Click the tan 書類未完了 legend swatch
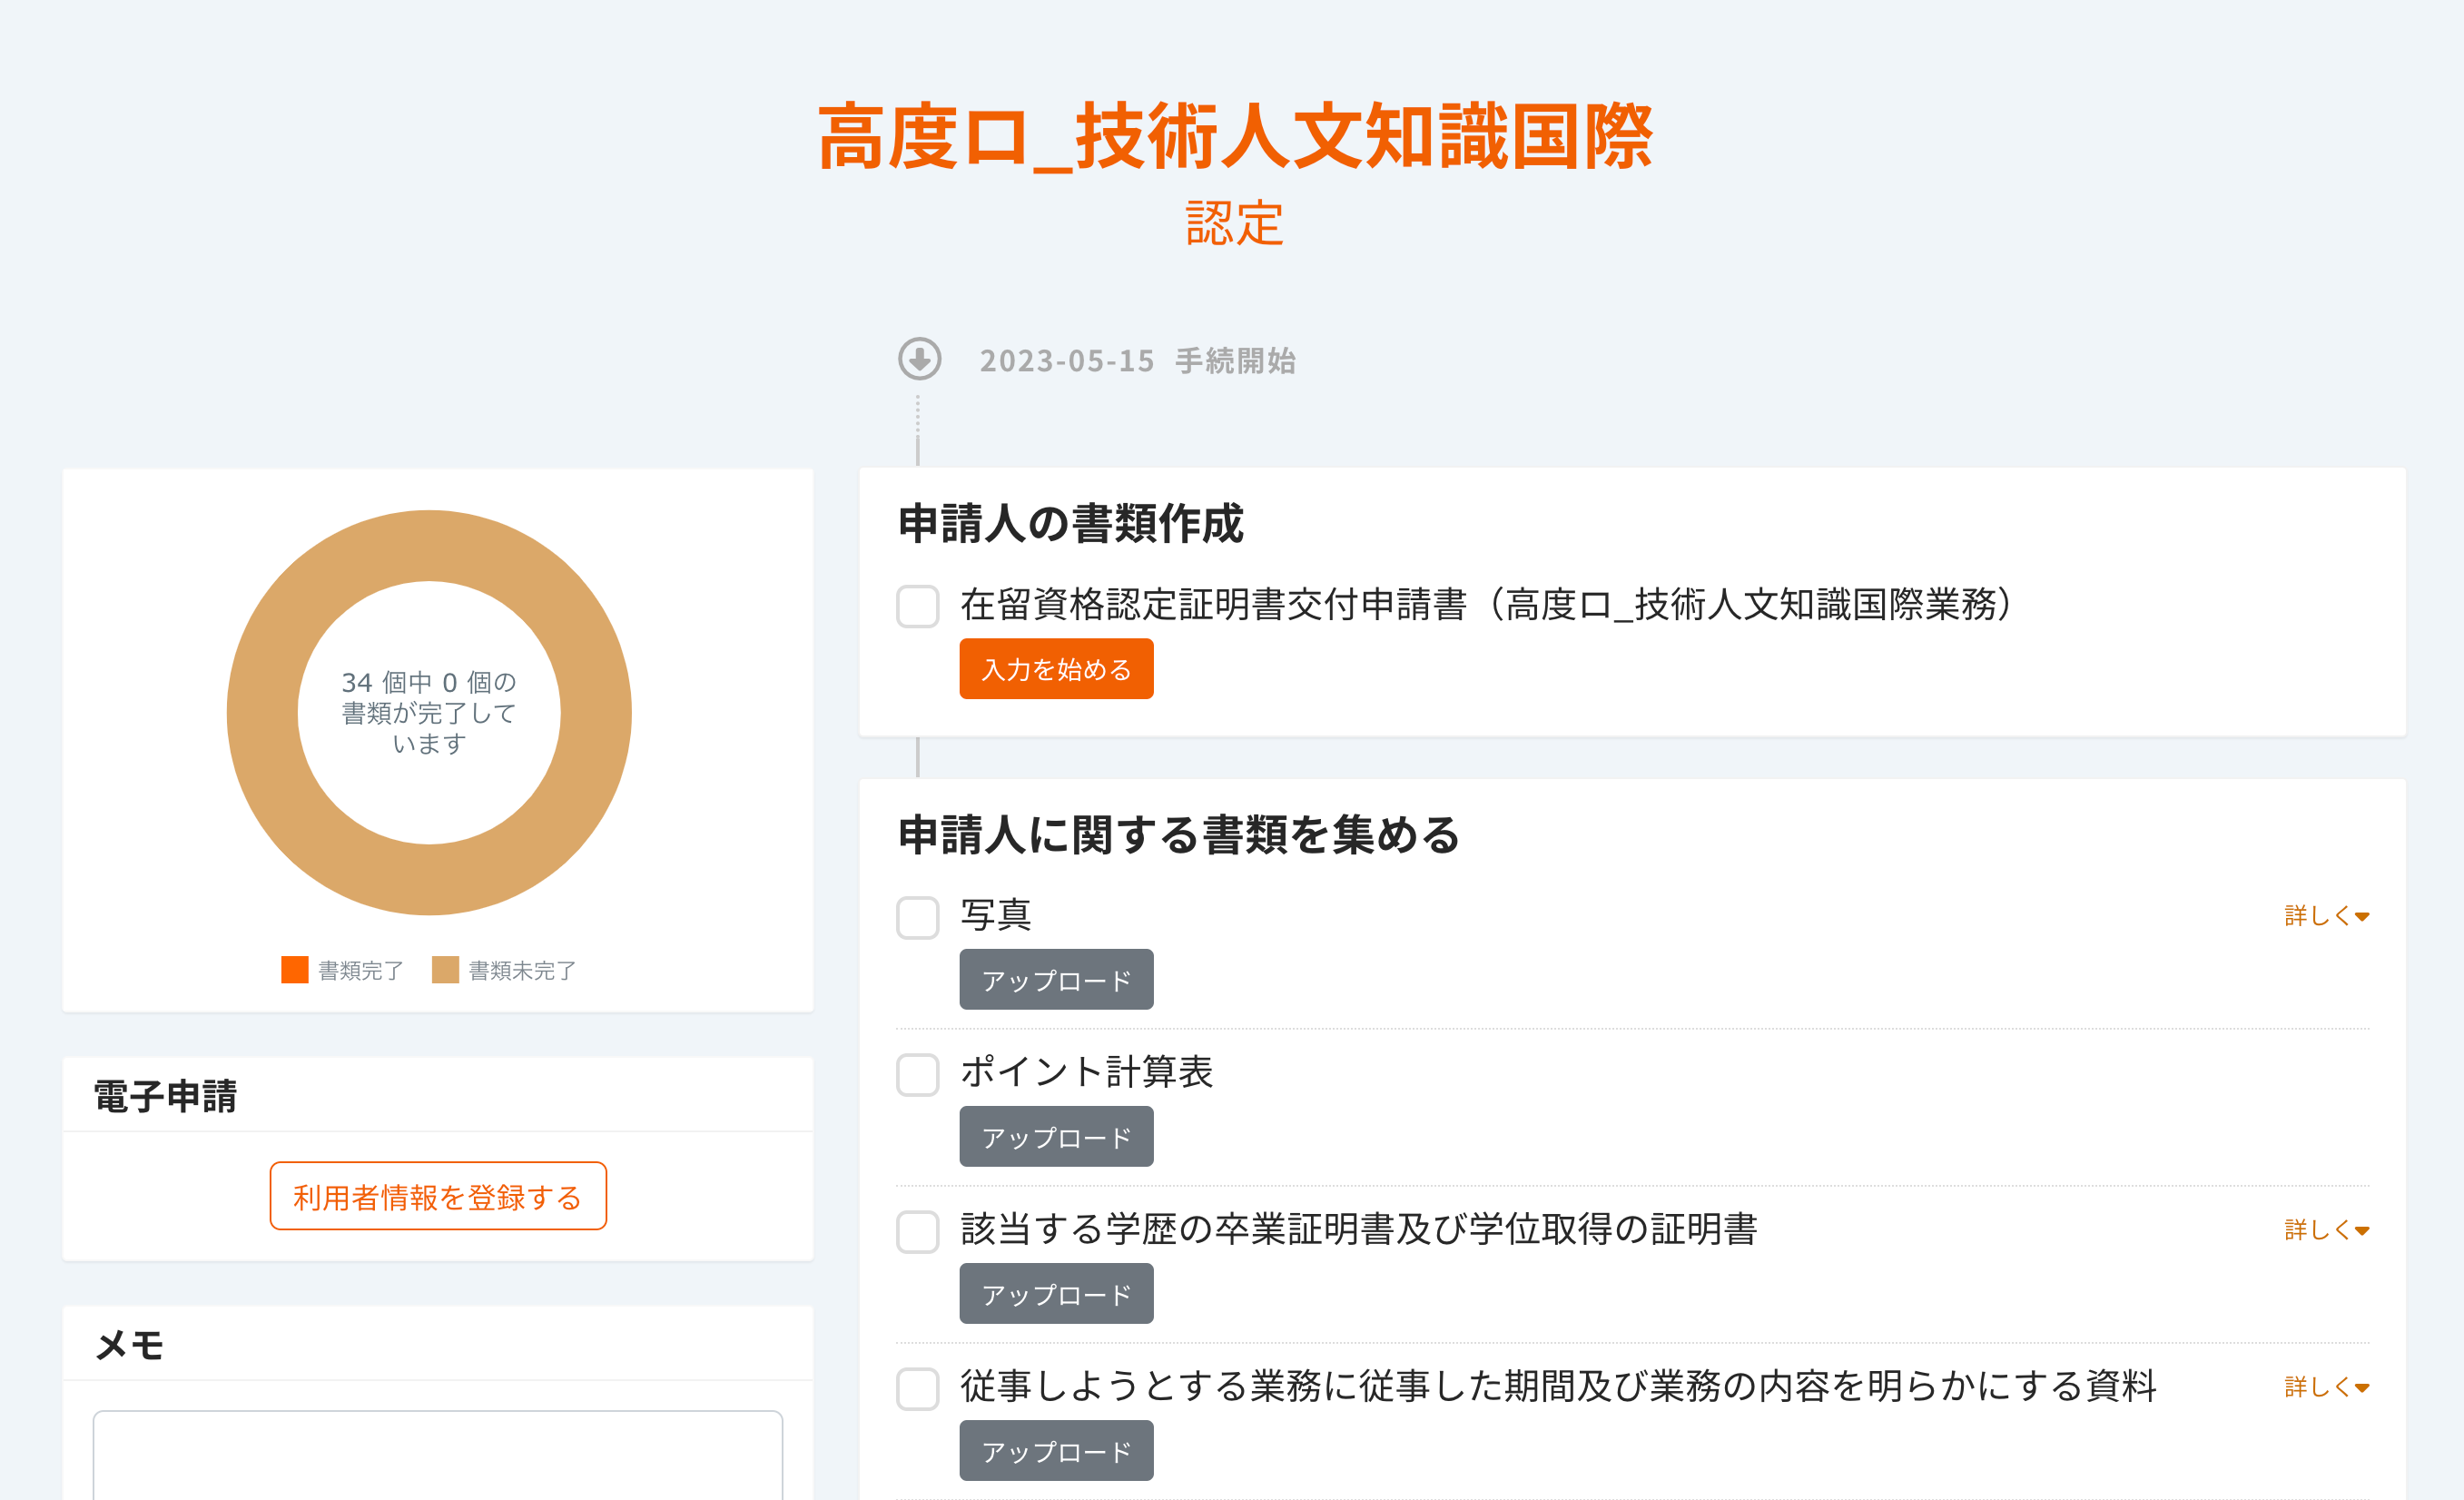The image size is (2464, 1500). coord(445,970)
